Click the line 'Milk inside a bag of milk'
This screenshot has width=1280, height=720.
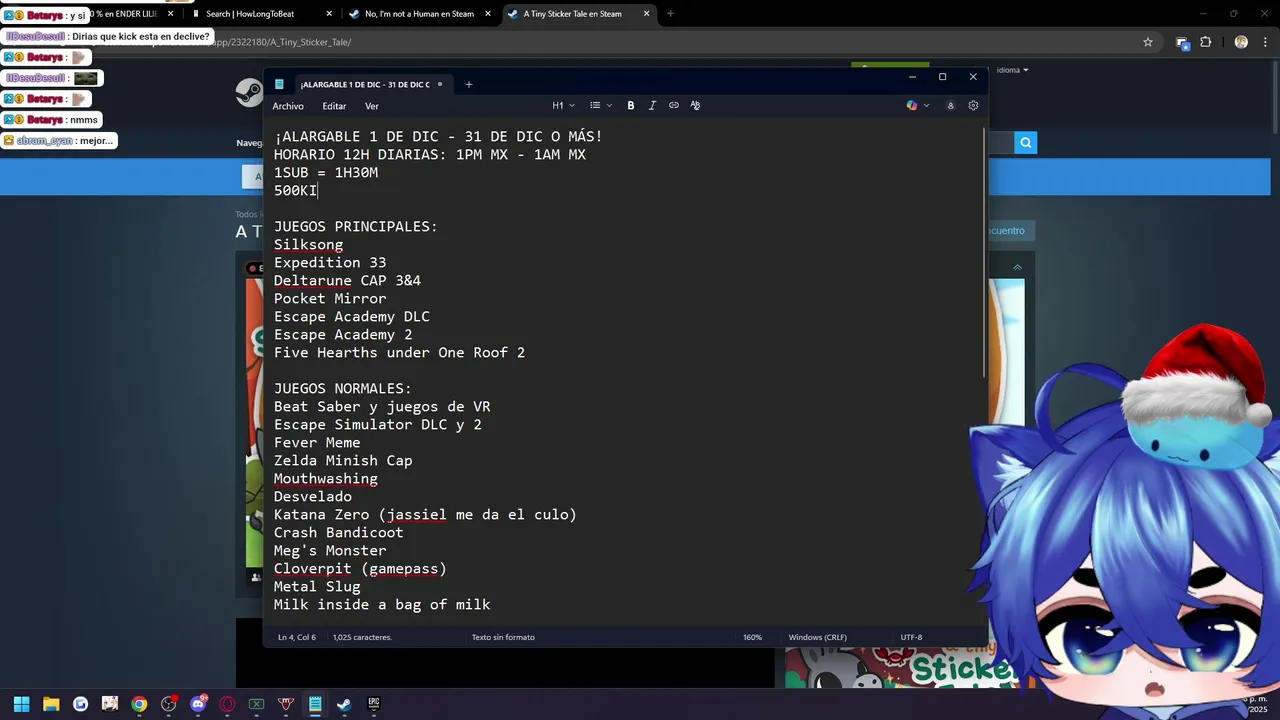point(382,605)
